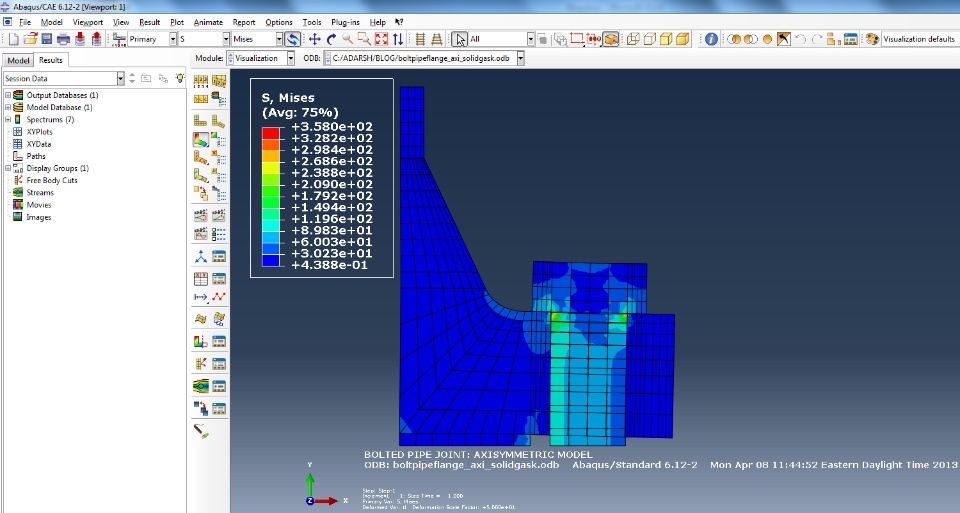The width and height of the screenshot is (960, 513).
Task: Open the Color Code palette icon
Action: pyautogui.click(x=872, y=39)
